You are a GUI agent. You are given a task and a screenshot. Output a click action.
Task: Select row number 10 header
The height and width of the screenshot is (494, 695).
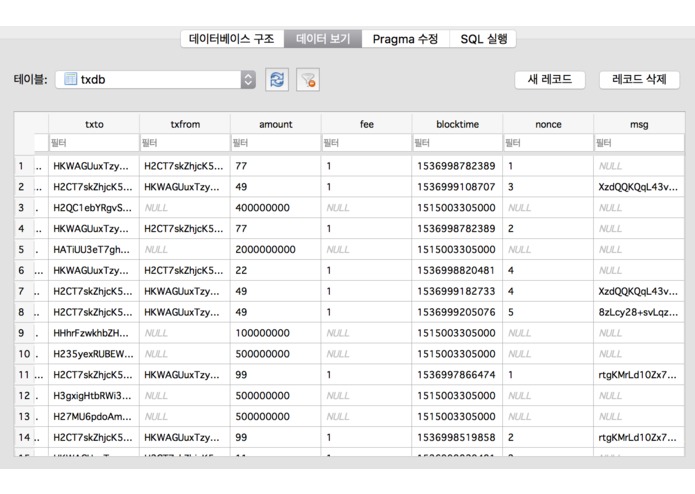click(x=24, y=354)
